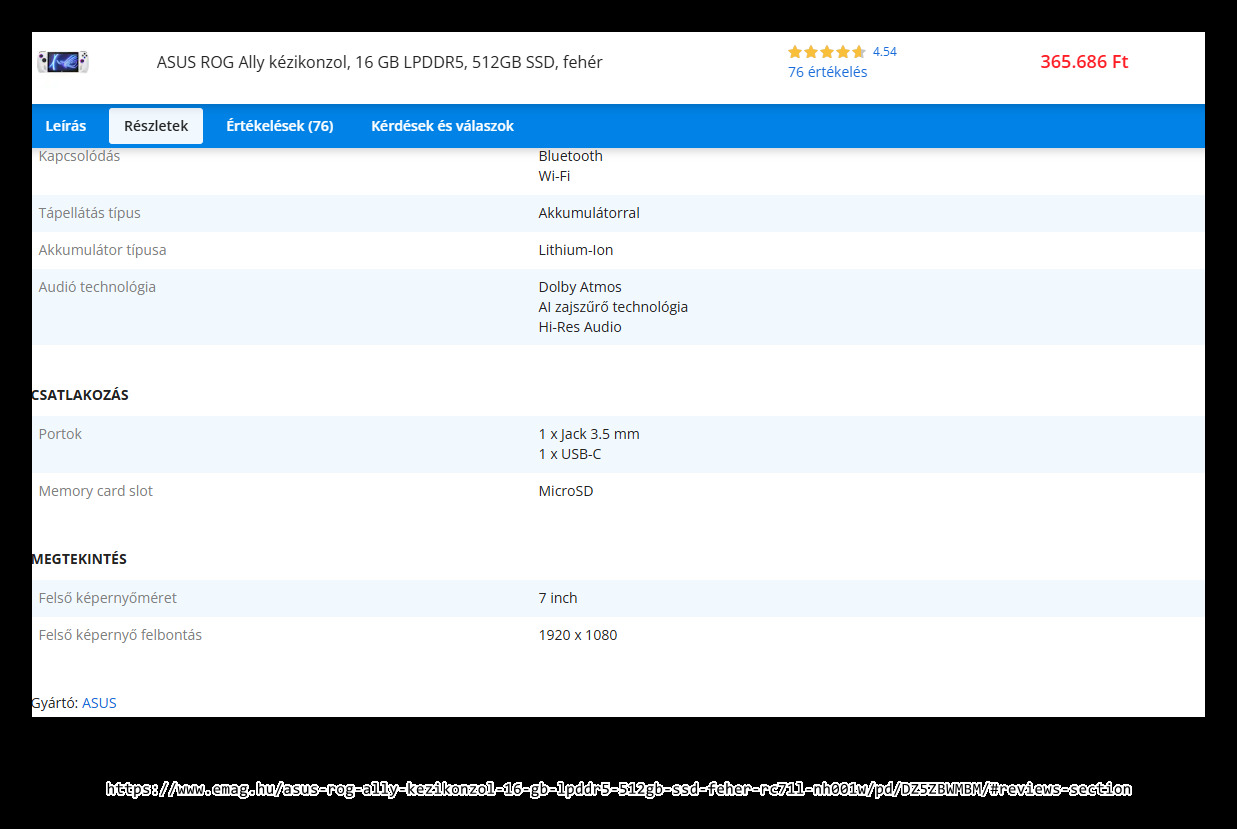
Task: Select the Részletek tab
Action: coord(156,126)
